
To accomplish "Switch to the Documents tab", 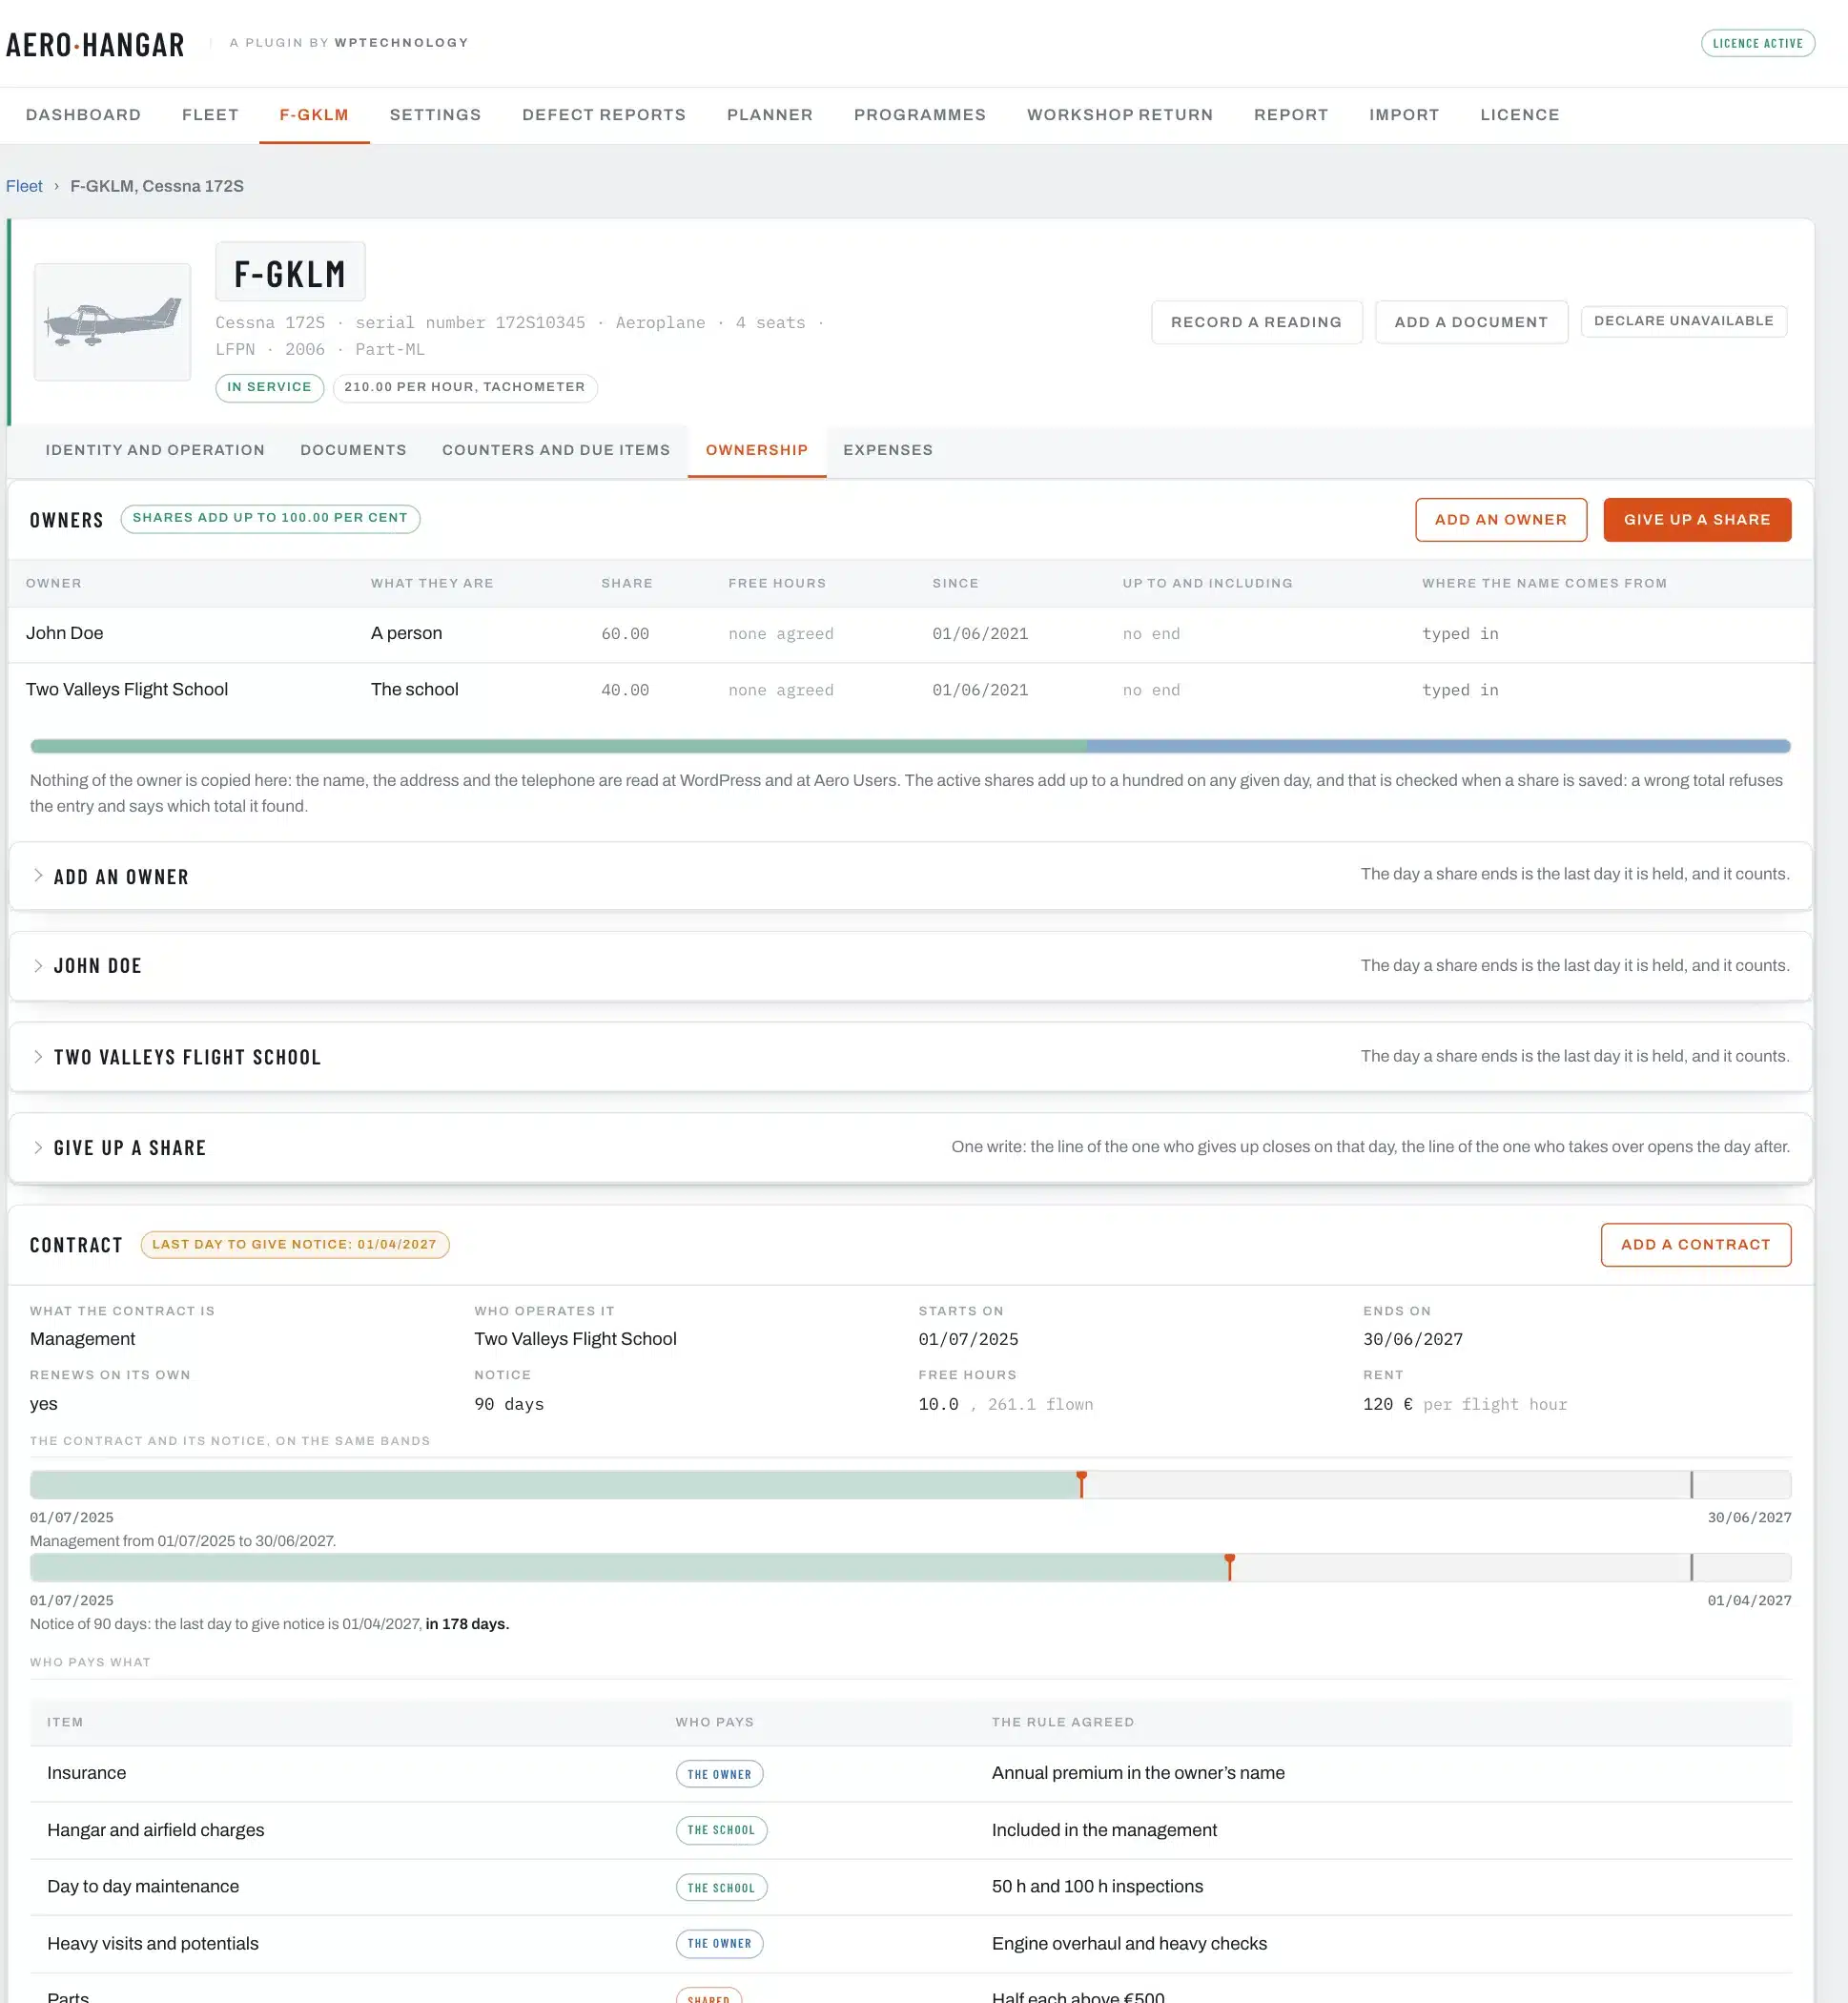I will [353, 450].
